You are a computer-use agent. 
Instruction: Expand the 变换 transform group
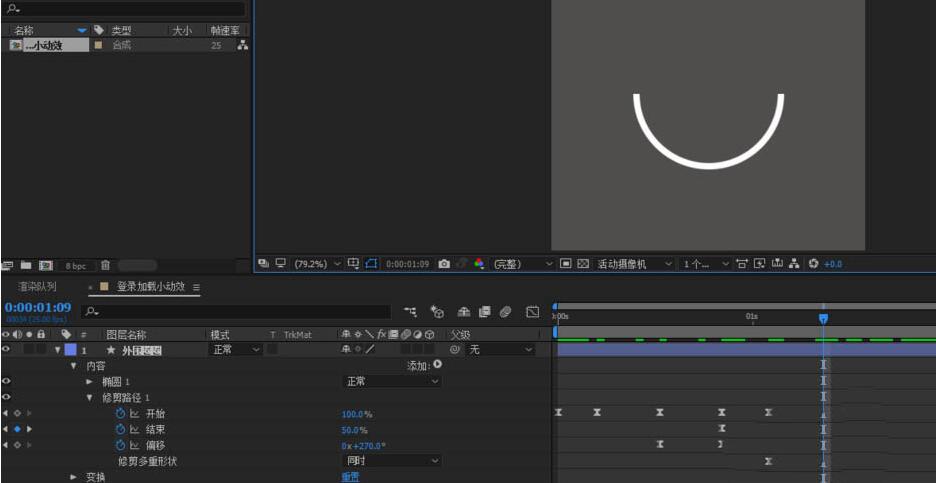tap(74, 477)
